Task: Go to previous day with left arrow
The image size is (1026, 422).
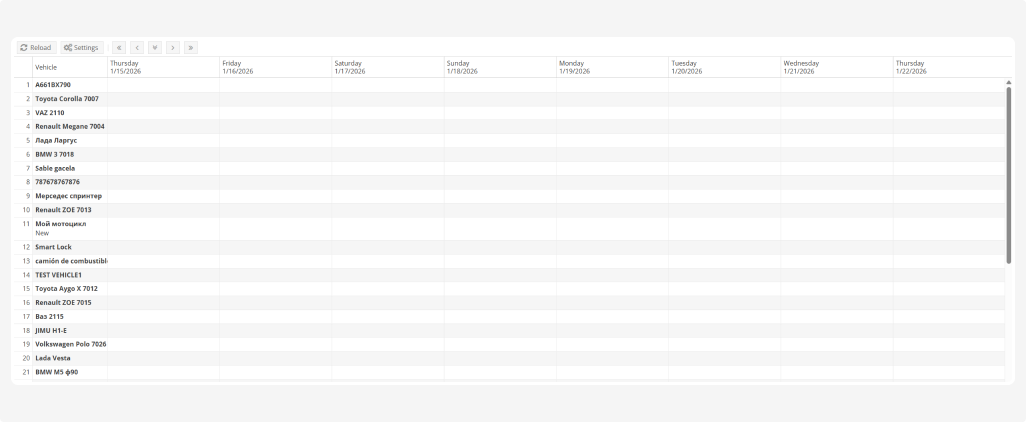Action: (x=137, y=47)
